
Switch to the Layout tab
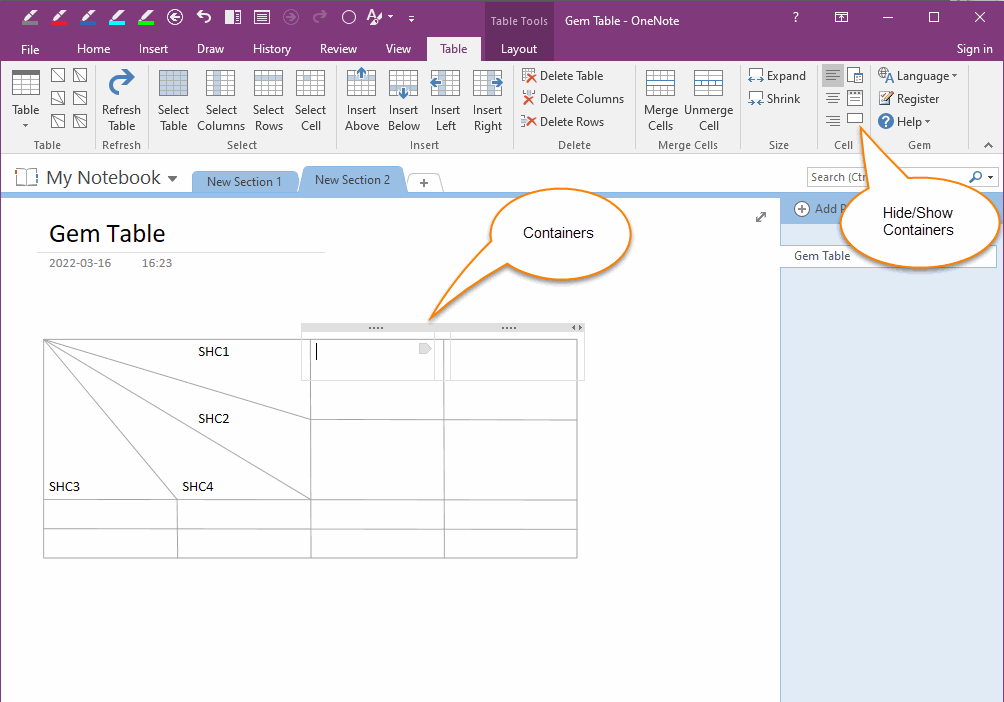(x=519, y=49)
